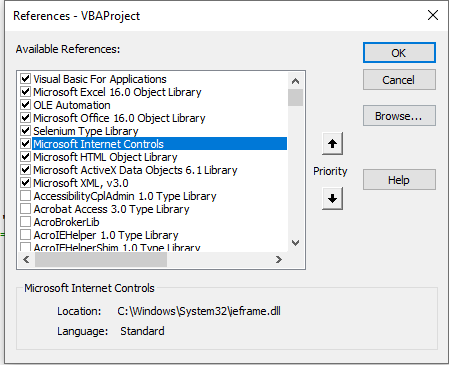The image size is (449, 365).
Task: Confirm references with OK button
Action: click(399, 53)
